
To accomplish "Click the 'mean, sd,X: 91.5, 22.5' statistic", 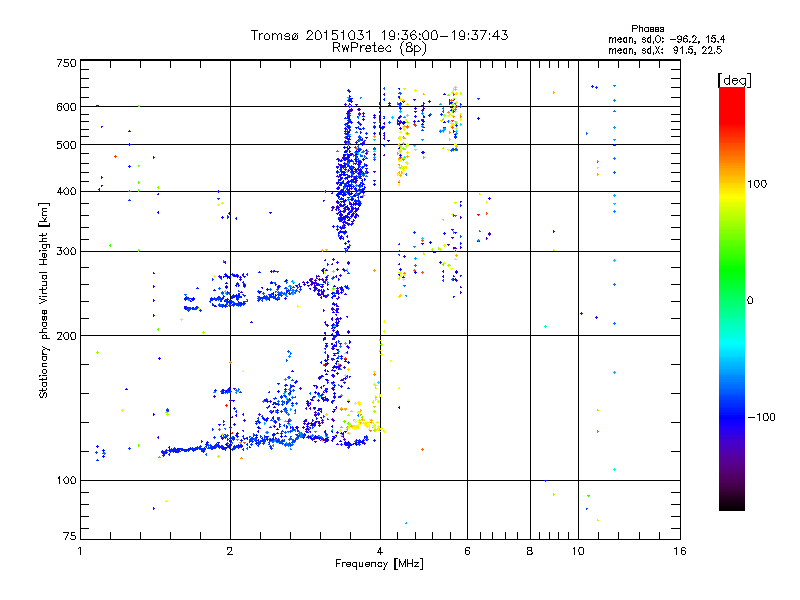I will [x=665, y=50].
